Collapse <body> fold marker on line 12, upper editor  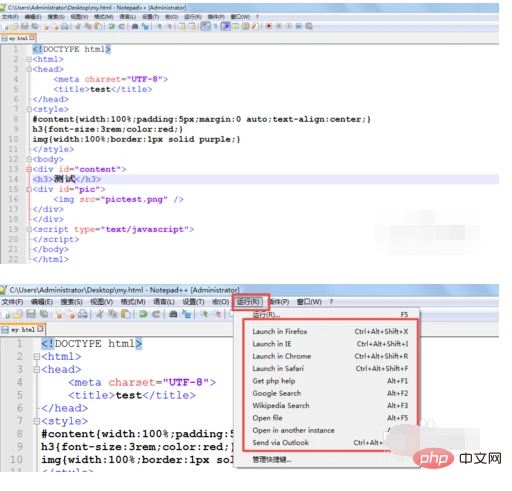pyautogui.click(x=29, y=159)
